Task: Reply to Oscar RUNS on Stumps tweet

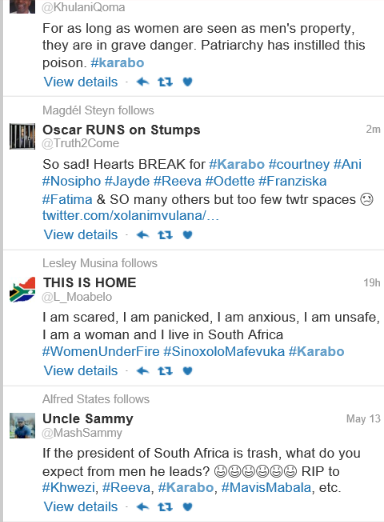Action: tap(143, 235)
